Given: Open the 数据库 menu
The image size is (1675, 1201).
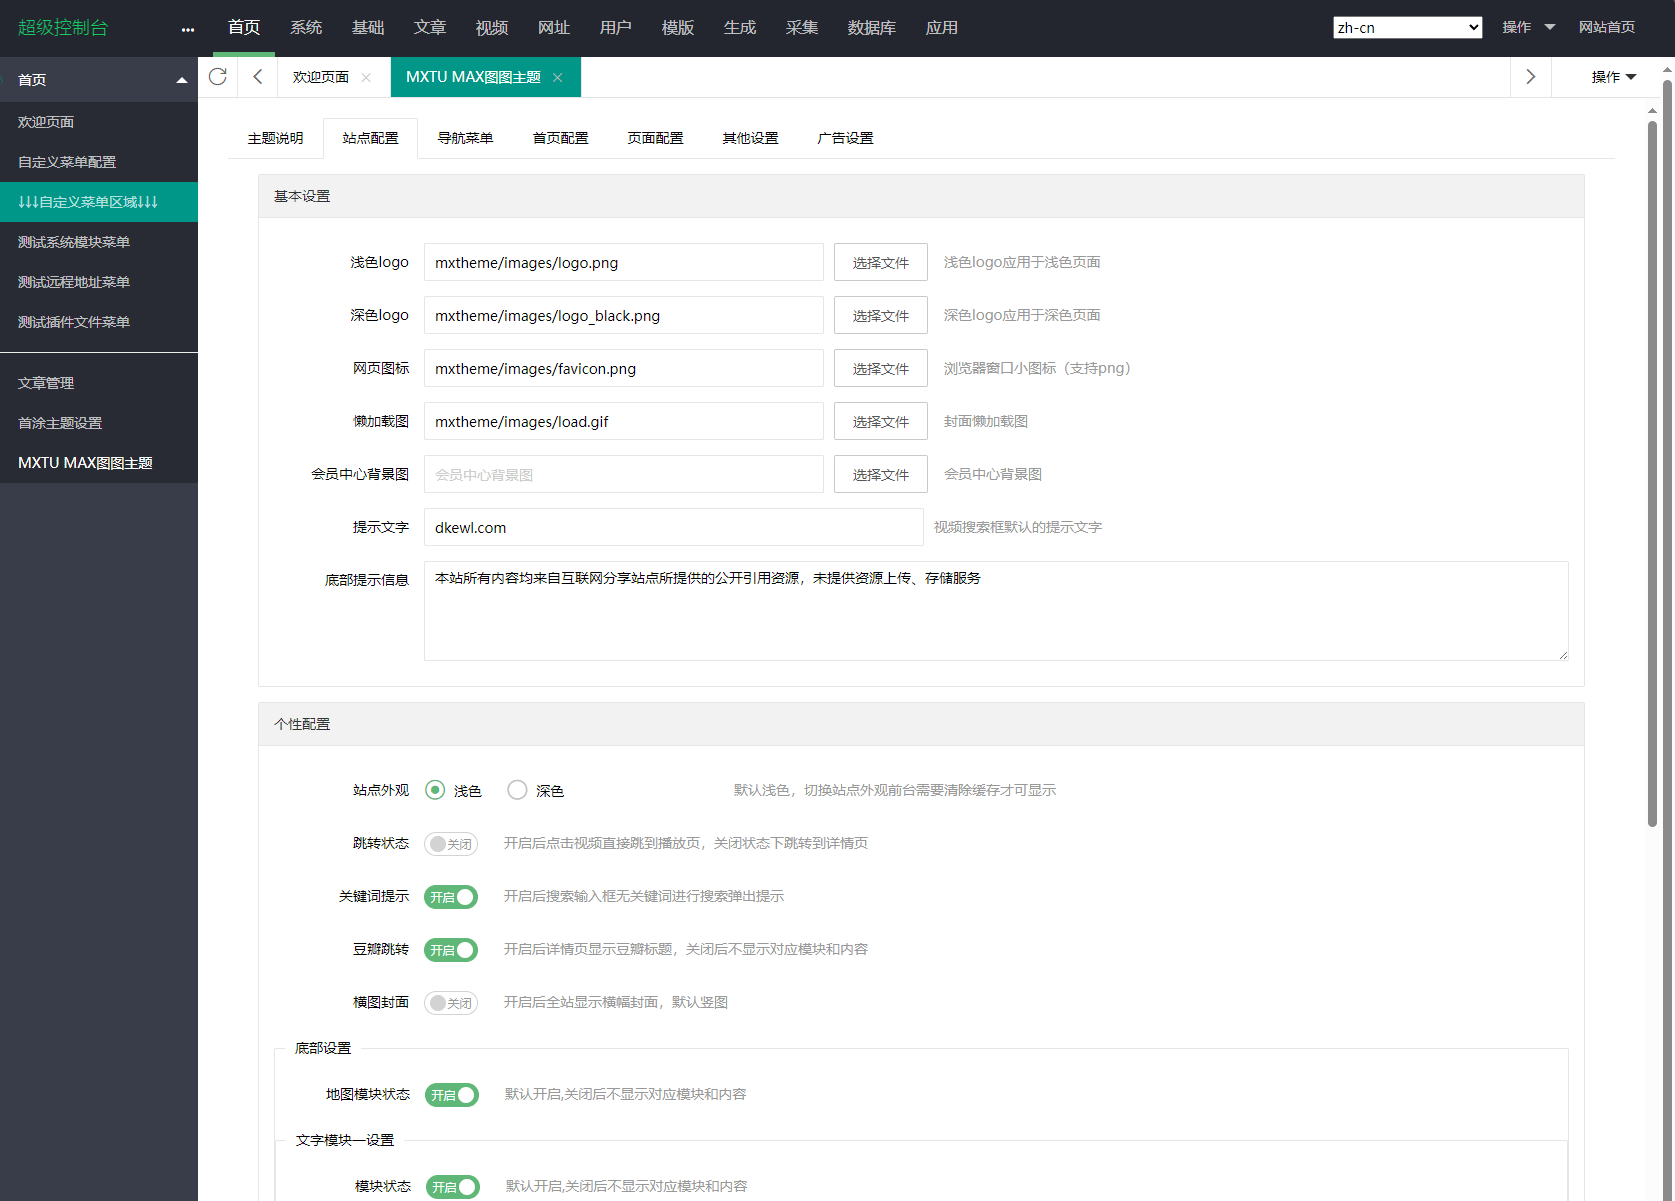Looking at the screenshot, I should (870, 27).
